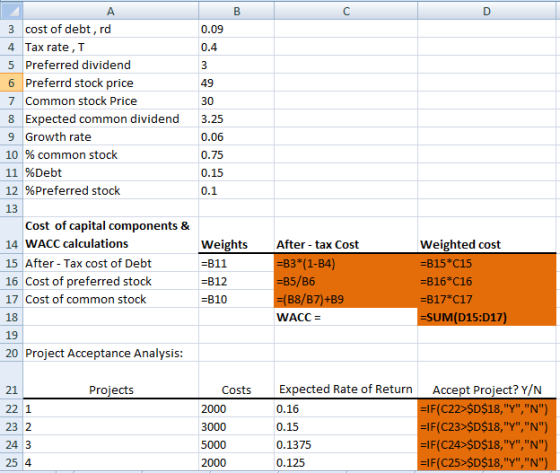The height and width of the screenshot is (473, 560).
Task: Select the formula =IF(C23>$D$18,"Y","N")
Action: (487, 426)
